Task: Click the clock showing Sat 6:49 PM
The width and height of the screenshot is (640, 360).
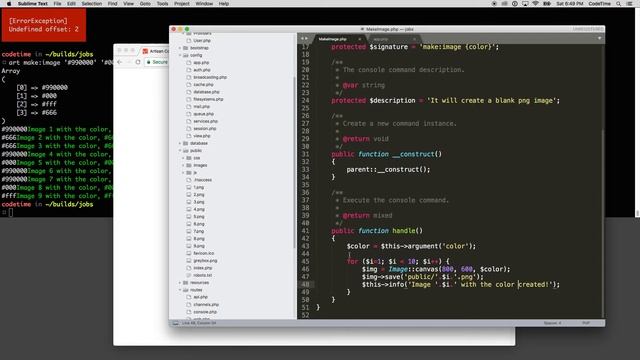Action: click(569, 4)
